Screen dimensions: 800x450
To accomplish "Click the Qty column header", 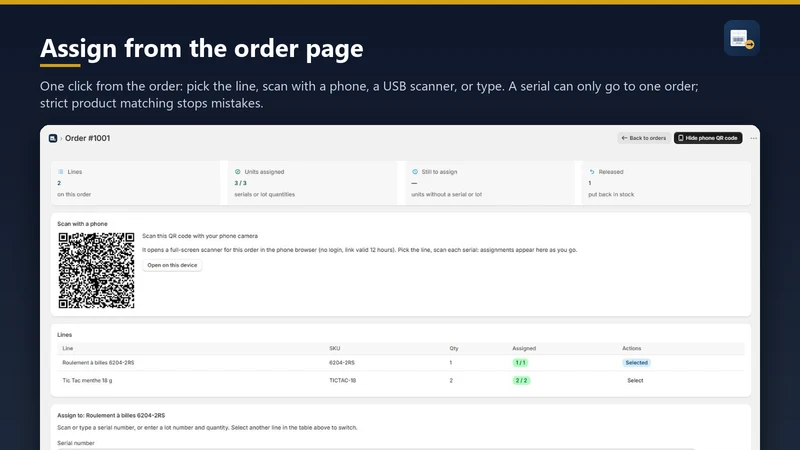I will (x=454, y=348).
